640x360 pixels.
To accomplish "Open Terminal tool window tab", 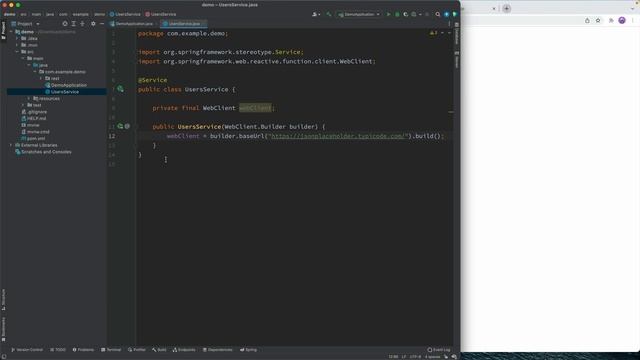I will (x=111, y=350).
